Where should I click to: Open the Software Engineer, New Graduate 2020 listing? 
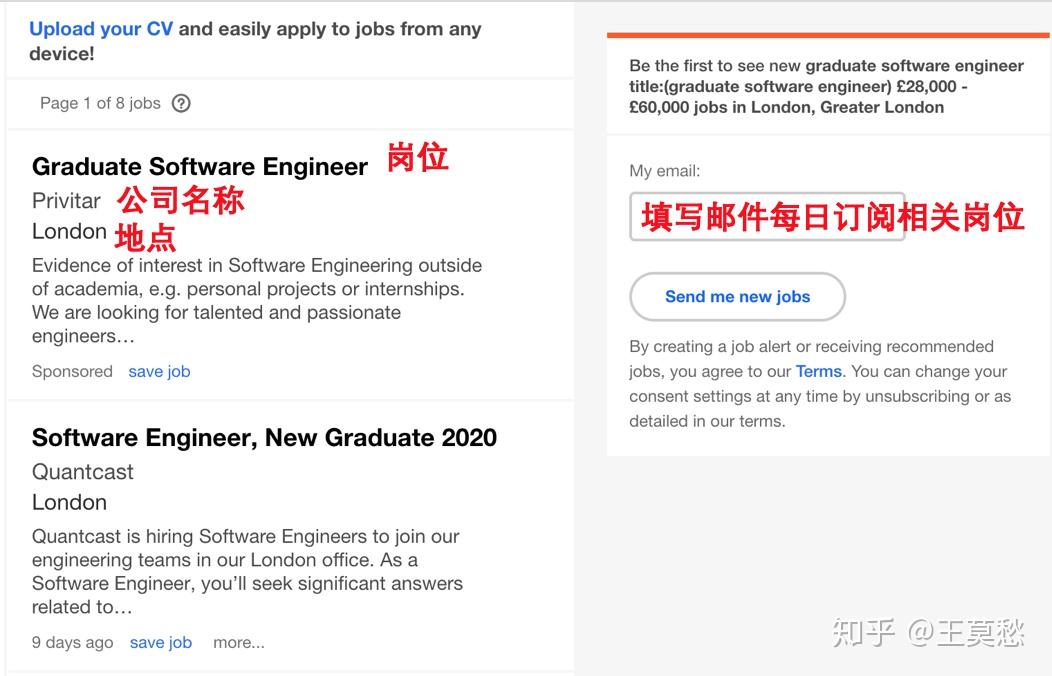(x=264, y=438)
